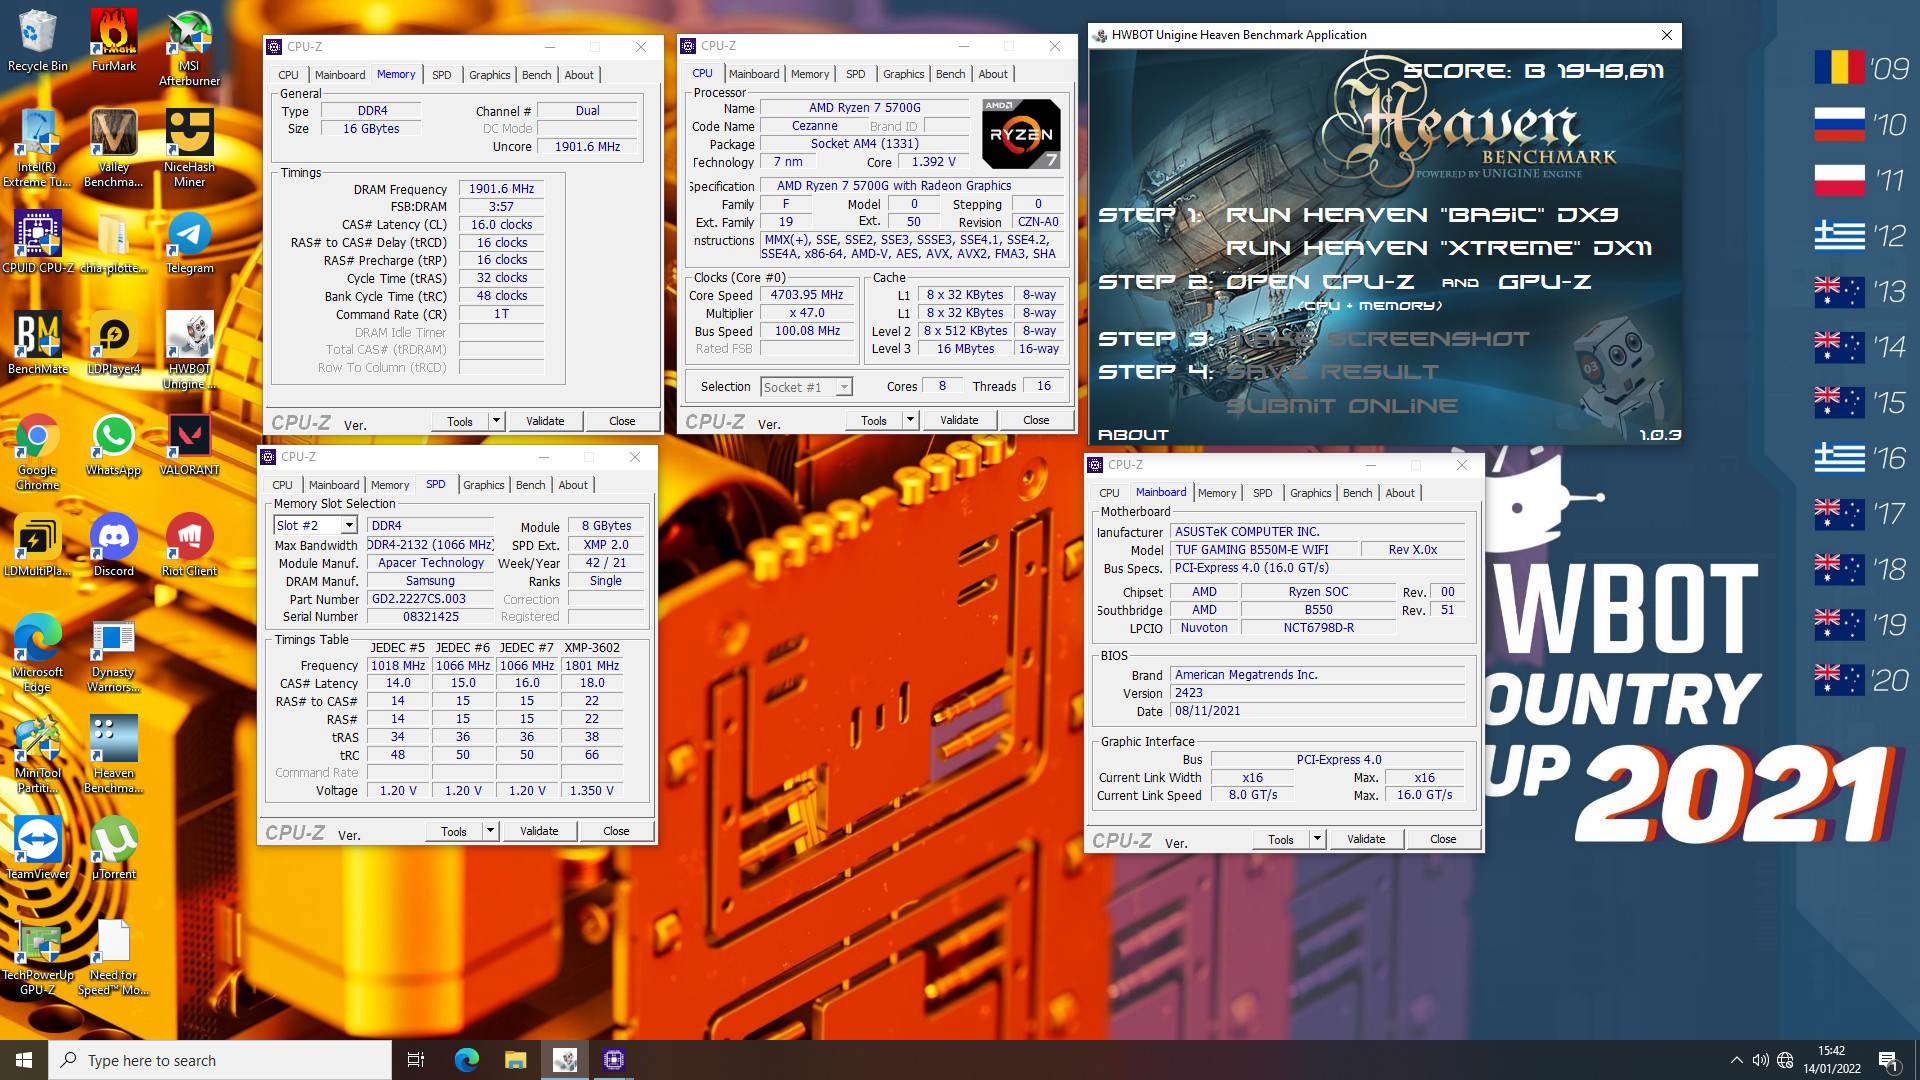Launch Telegram from the desktop
Screen dimensions: 1920x1080
click(x=189, y=242)
